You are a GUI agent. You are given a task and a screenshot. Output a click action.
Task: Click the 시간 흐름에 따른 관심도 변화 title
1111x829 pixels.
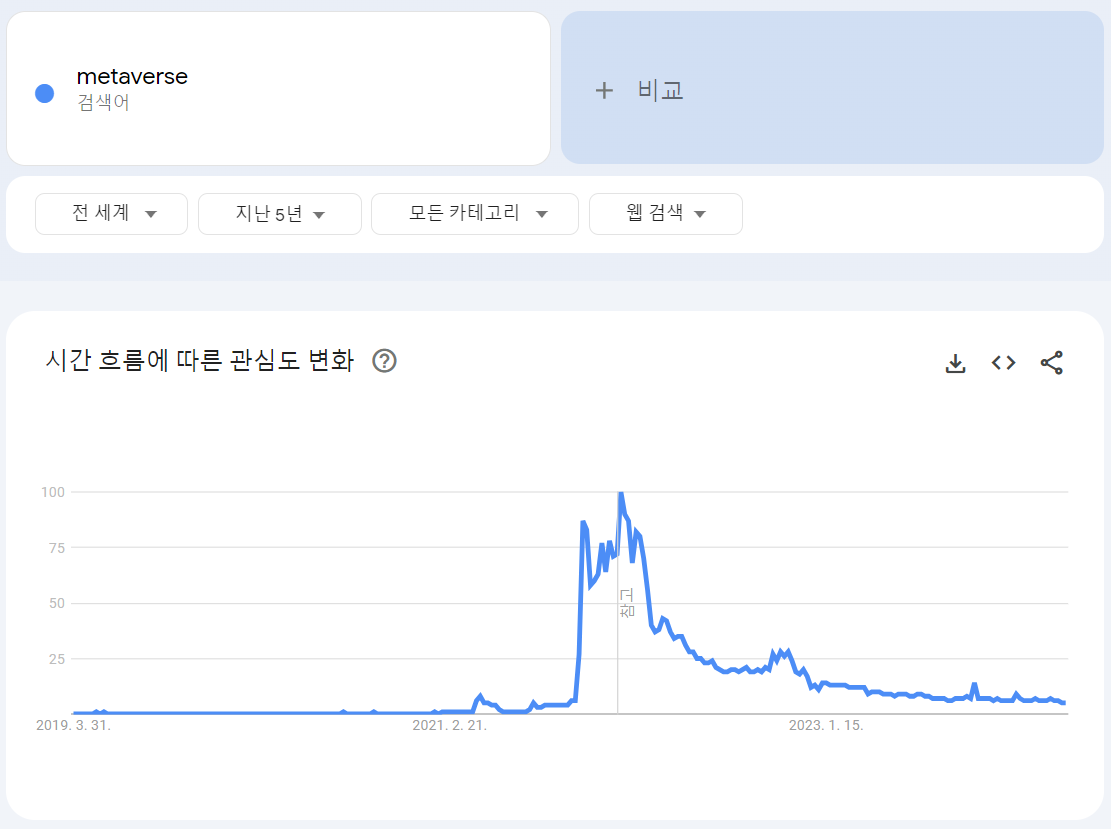[x=200, y=361]
